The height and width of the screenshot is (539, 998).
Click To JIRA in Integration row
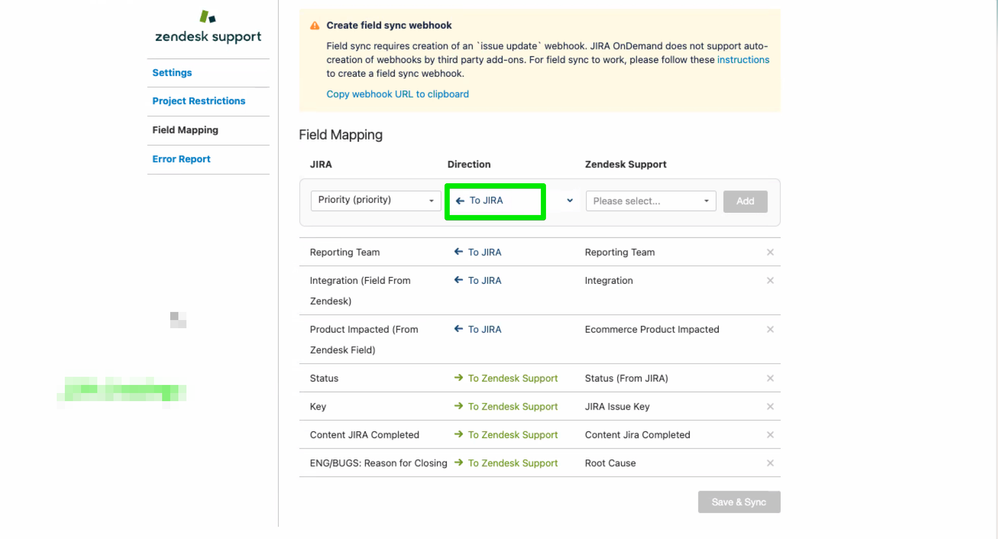coord(477,281)
